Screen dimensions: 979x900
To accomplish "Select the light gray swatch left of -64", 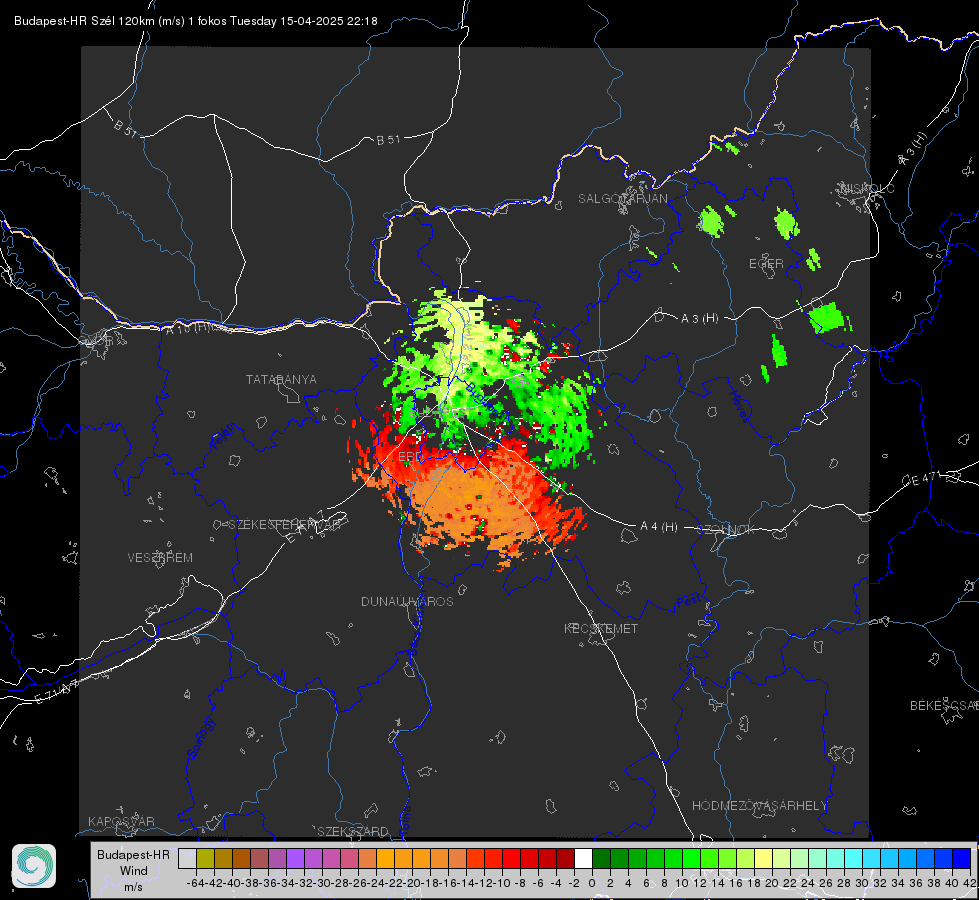I will click(x=187, y=858).
